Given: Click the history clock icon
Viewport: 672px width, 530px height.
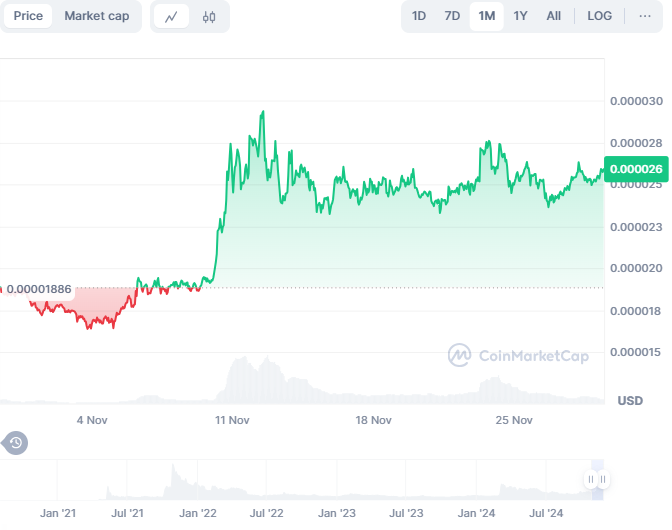Looking at the screenshot, I should point(15,443).
